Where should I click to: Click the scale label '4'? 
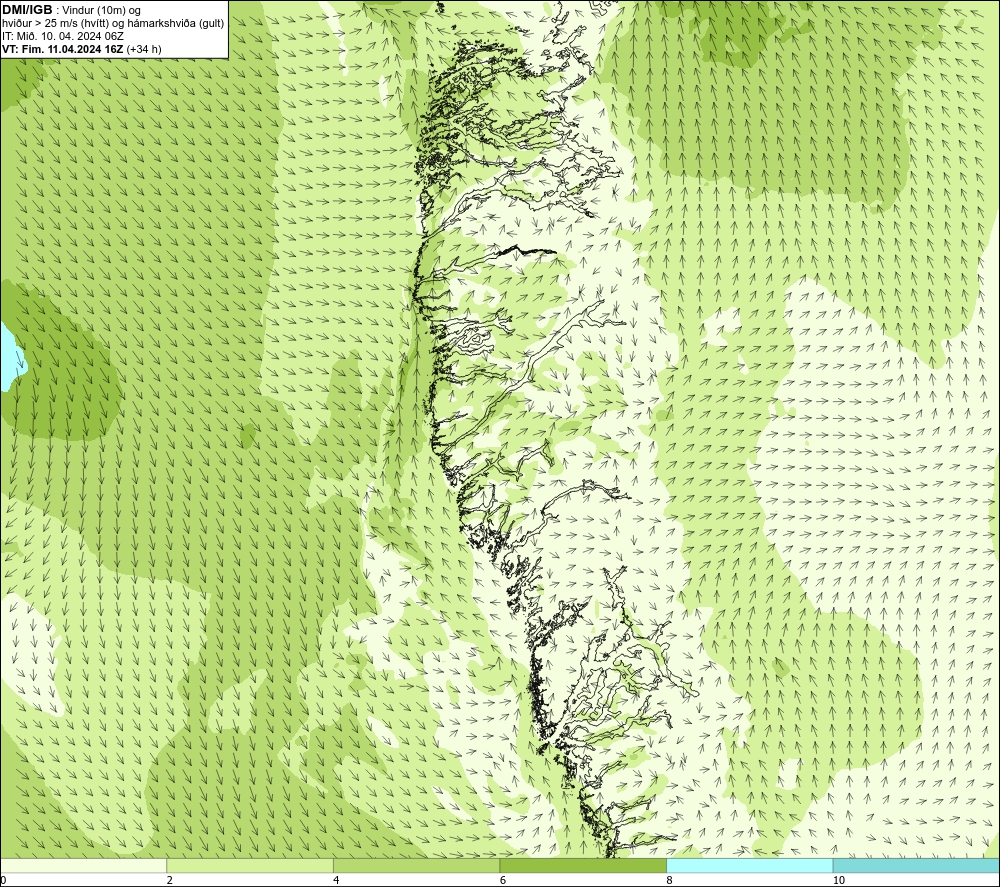pyautogui.click(x=336, y=881)
